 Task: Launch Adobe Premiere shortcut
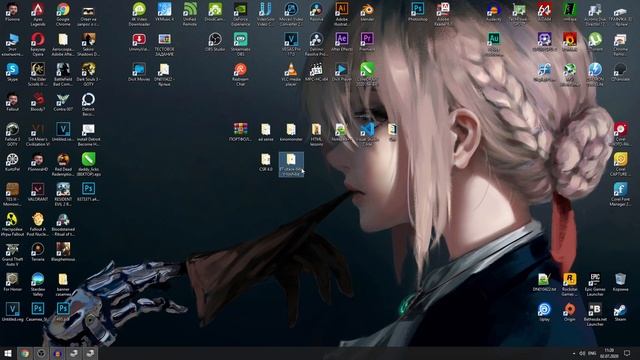(x=367, y=42)
